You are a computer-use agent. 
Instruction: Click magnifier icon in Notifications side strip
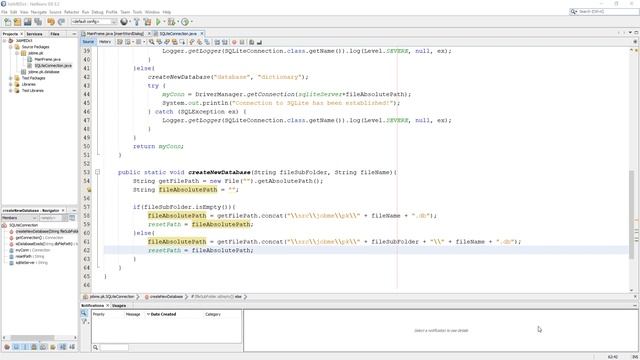(84, 313)
